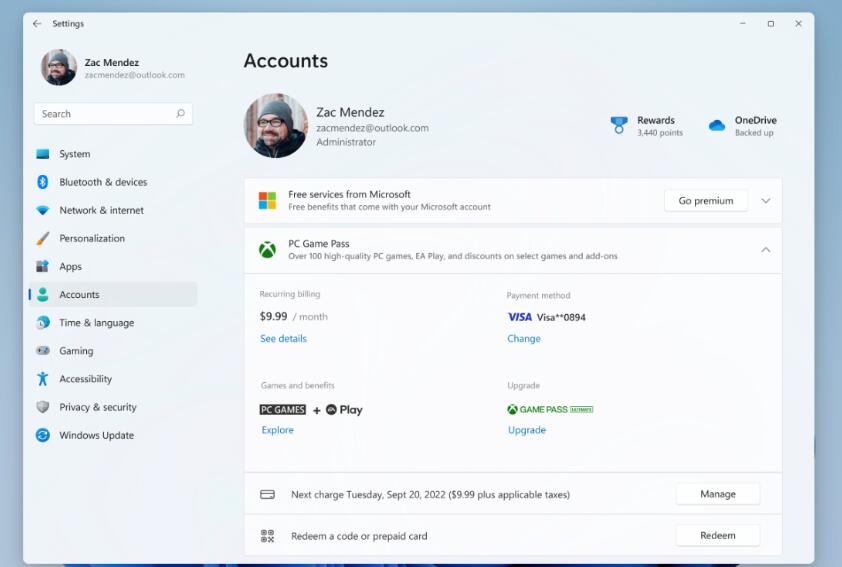Viewport: 842px width, 567px height.
Task: Select Personalization in sidebar
Action: [x=92, y=238]
